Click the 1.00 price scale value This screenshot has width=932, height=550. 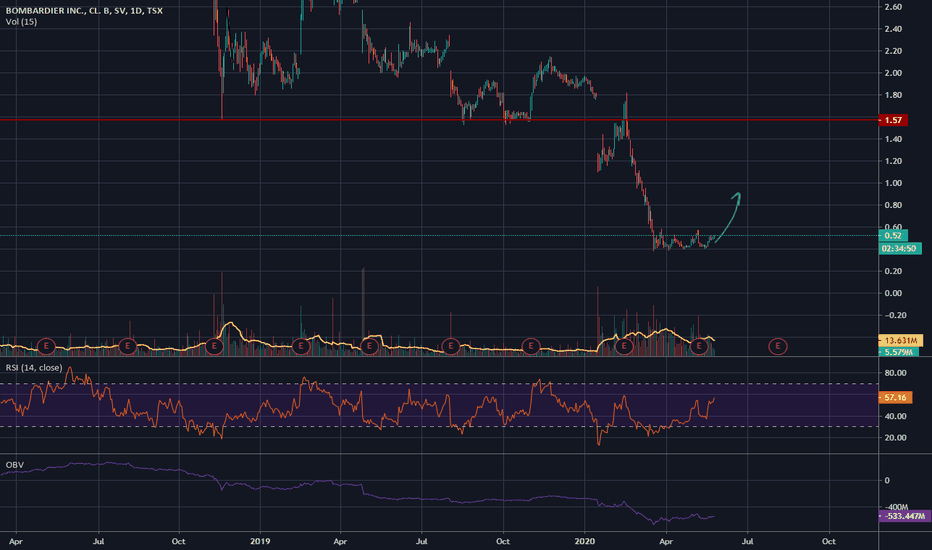click(x=893, y=183)
